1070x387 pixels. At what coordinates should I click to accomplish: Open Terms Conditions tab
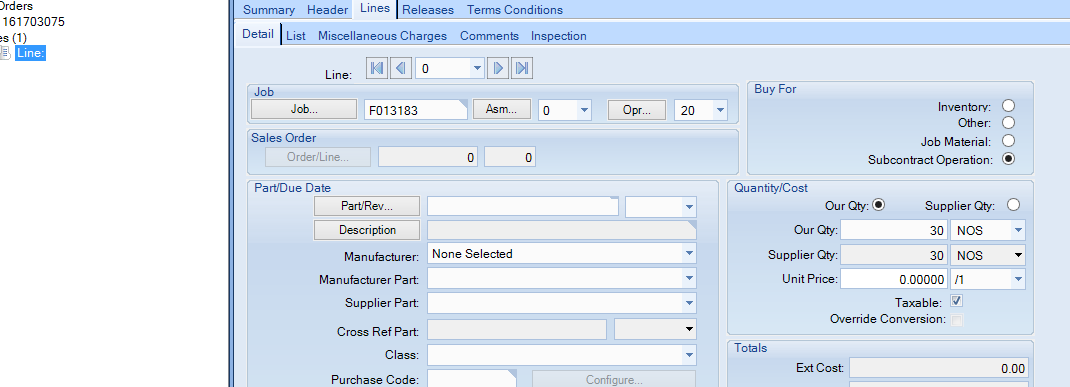click(x=515, y=10)
